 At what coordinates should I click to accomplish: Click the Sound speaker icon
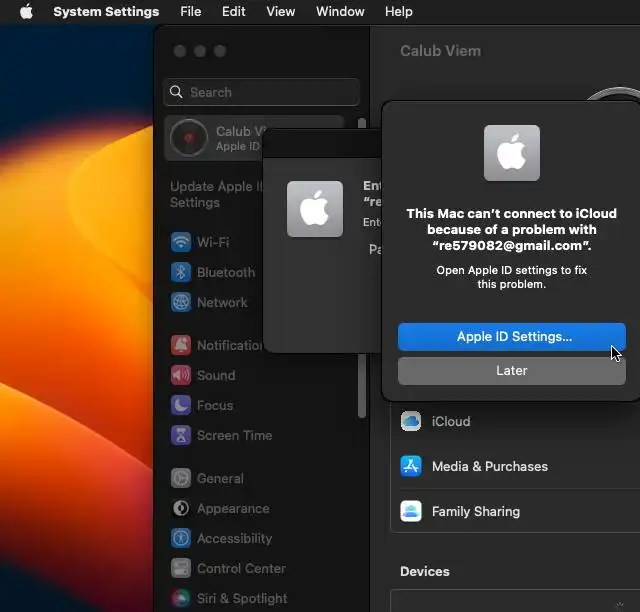[181, 375]
